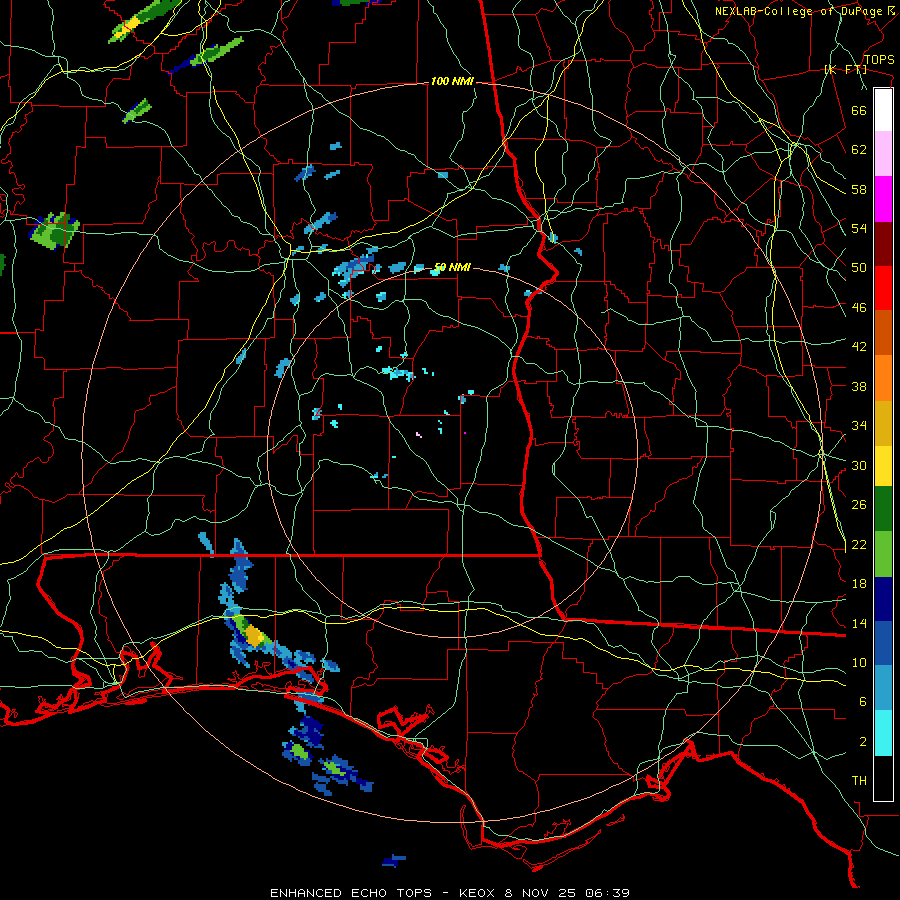Select the cyan legend color band
The height and width of the screenshot is (900, 900).
[x=883, y=733]
